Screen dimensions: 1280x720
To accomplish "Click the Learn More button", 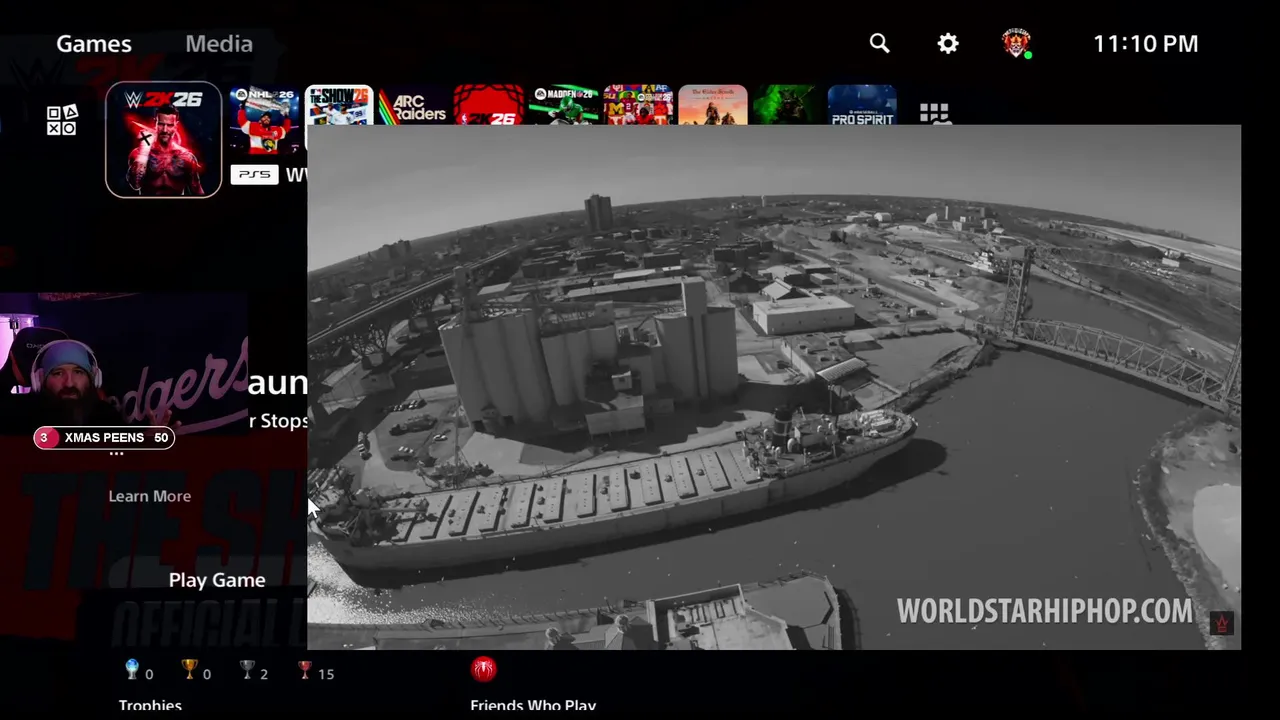I will point(149,496).
